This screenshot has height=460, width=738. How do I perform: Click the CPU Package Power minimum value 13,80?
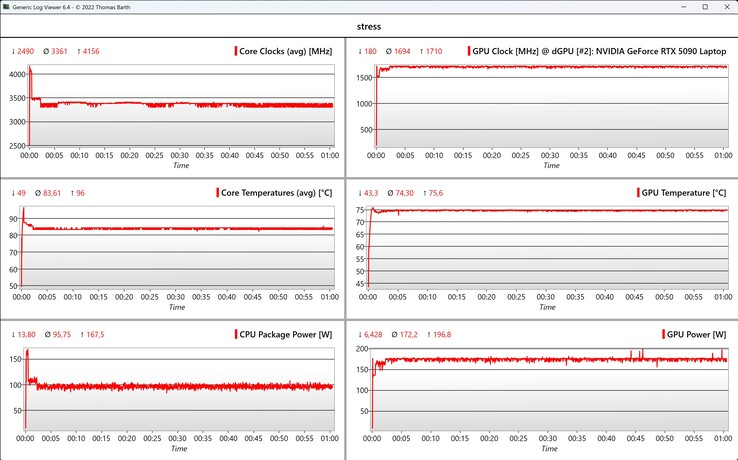[x=26, y=335]
